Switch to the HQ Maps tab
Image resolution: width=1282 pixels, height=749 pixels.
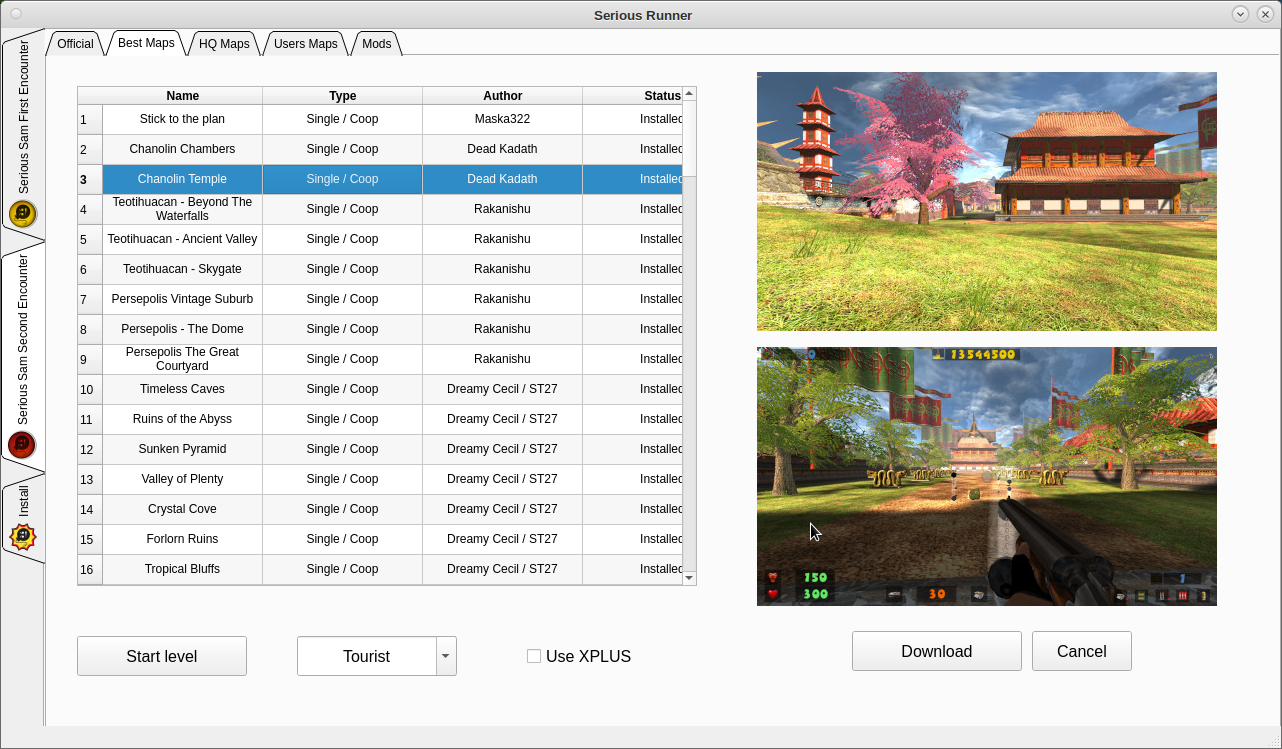[224, 44]
